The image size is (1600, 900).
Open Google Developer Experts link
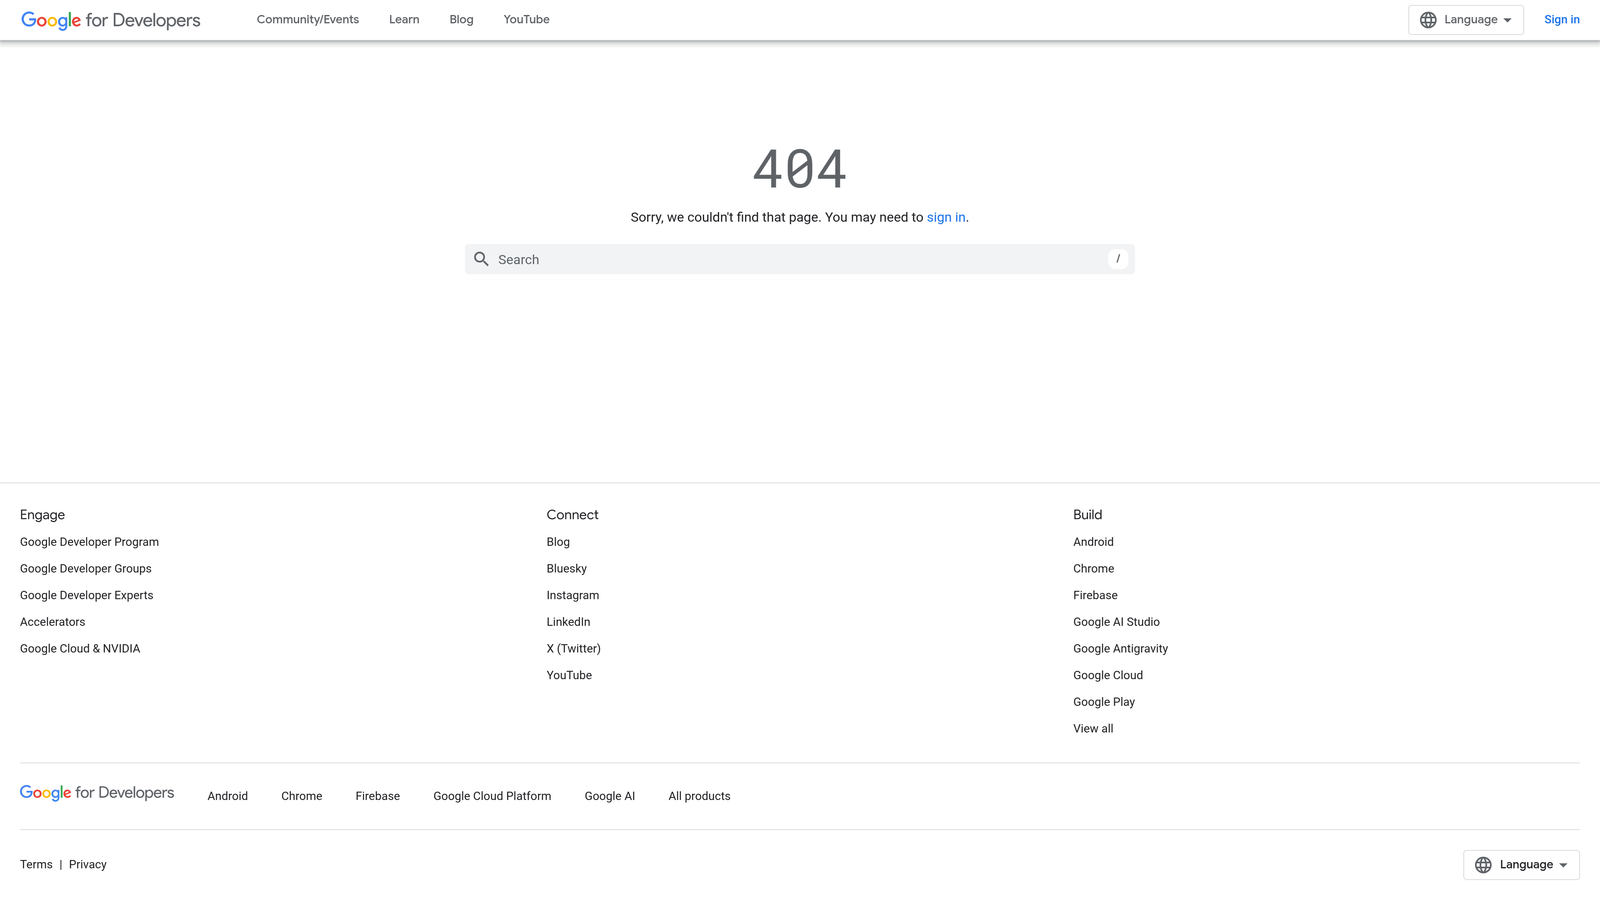click(x=87, y=596)
